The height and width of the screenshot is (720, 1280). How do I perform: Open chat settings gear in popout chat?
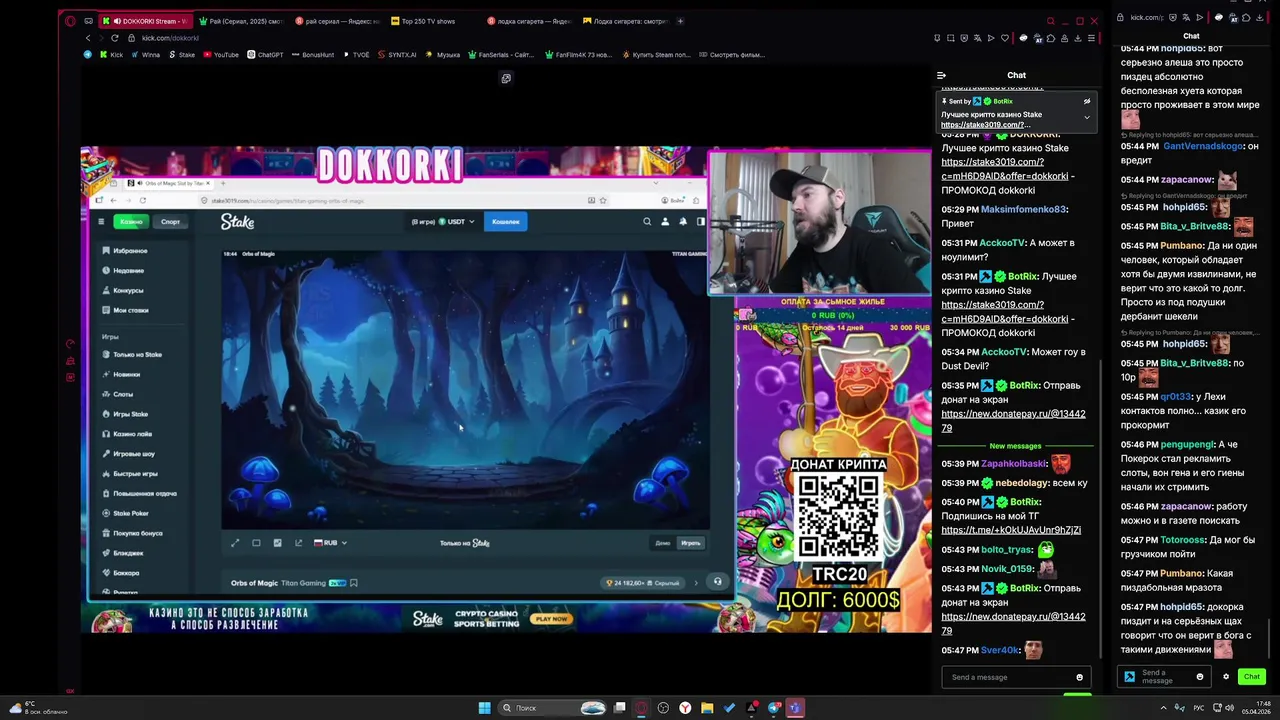click(1226, 677)
